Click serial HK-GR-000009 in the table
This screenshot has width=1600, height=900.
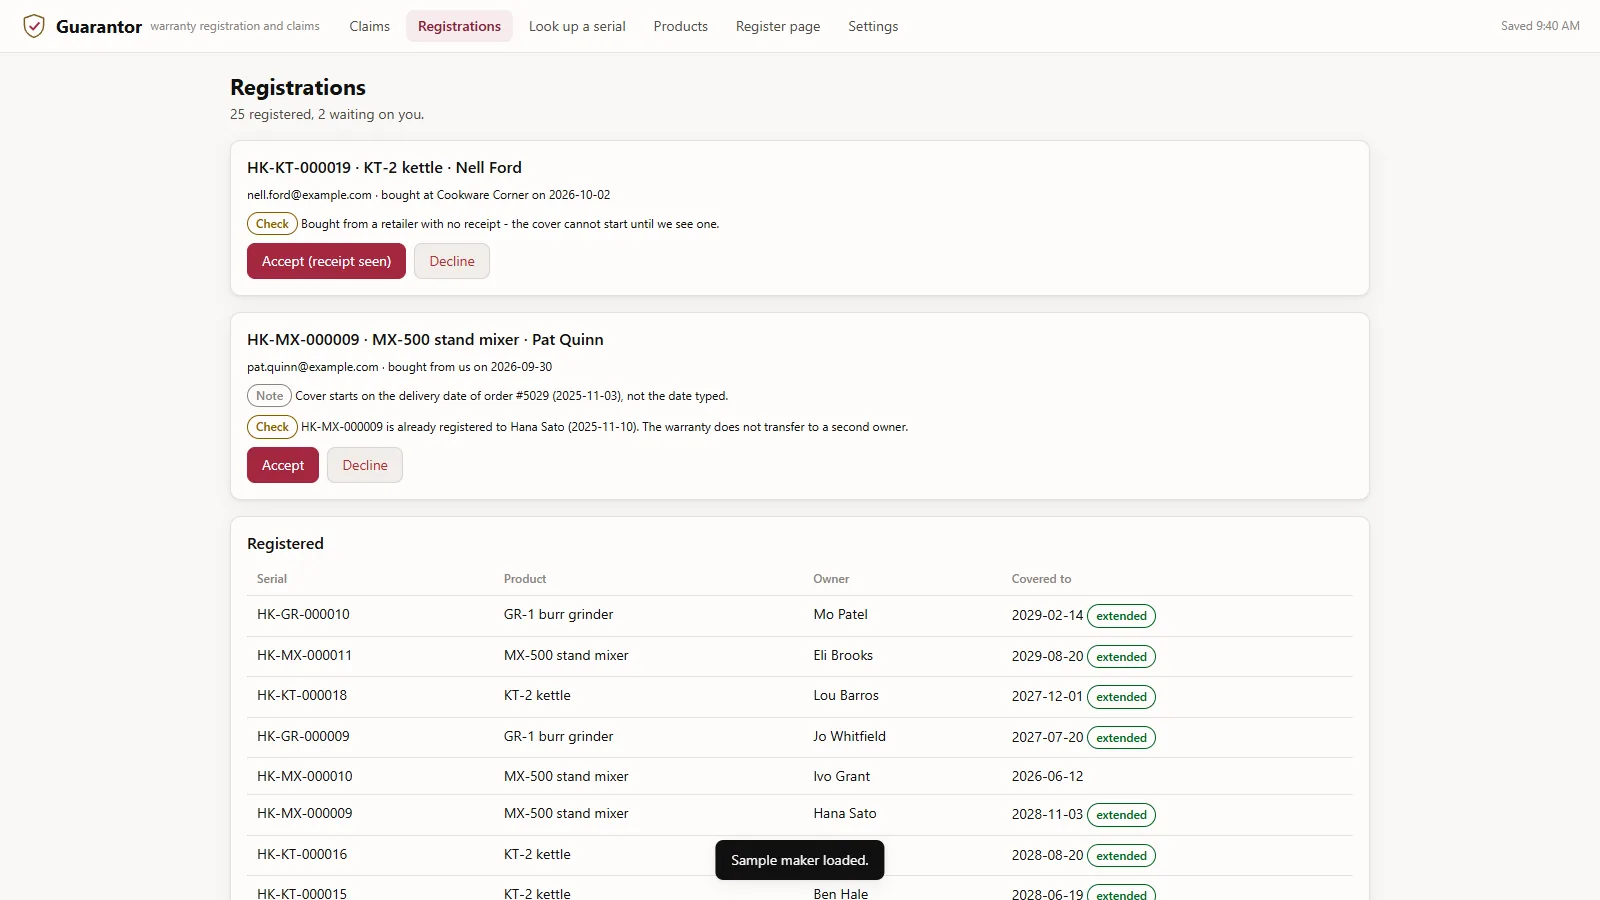303,736
